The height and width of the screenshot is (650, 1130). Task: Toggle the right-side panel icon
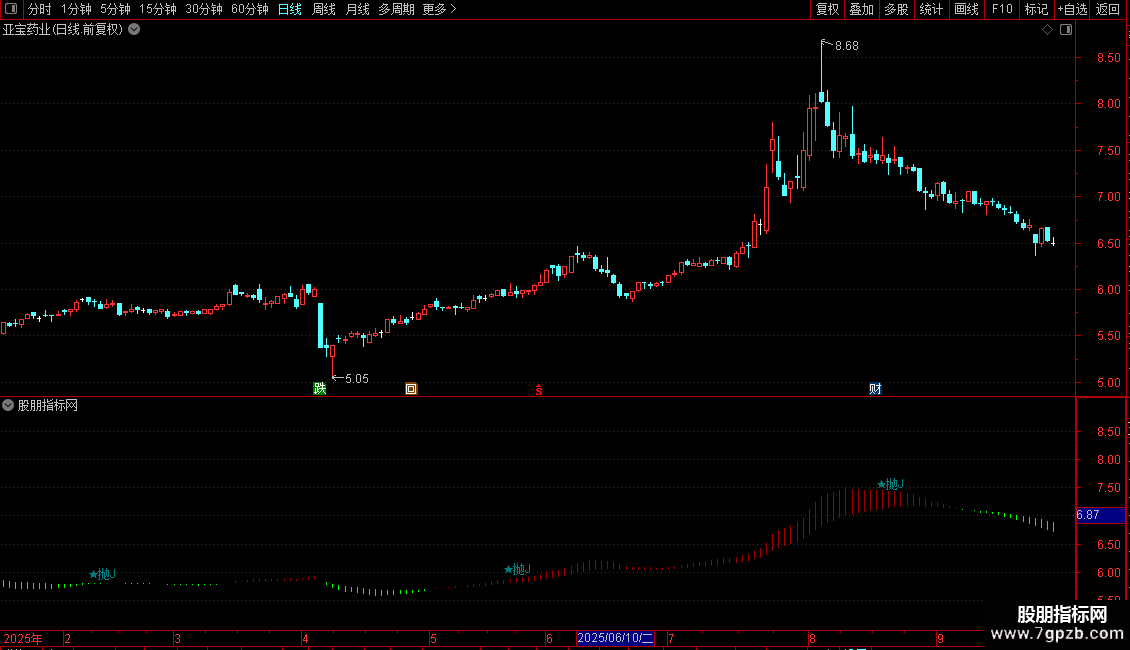[1066, 30]
